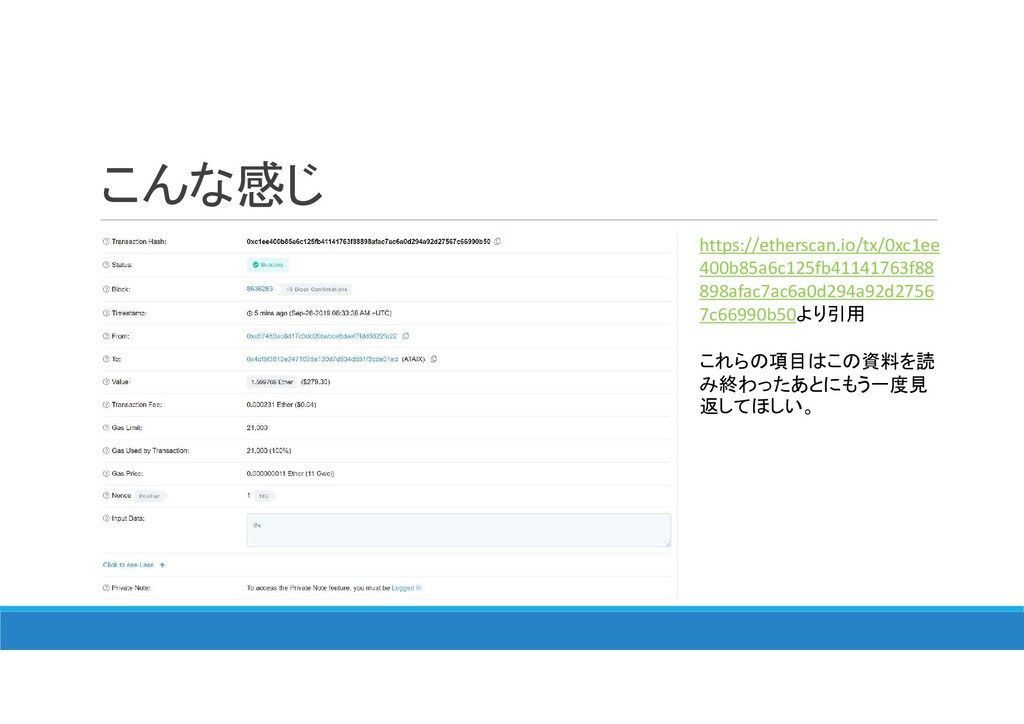
Task: Click the 5 mins ago timestamp text
Action: click(323, 313)
